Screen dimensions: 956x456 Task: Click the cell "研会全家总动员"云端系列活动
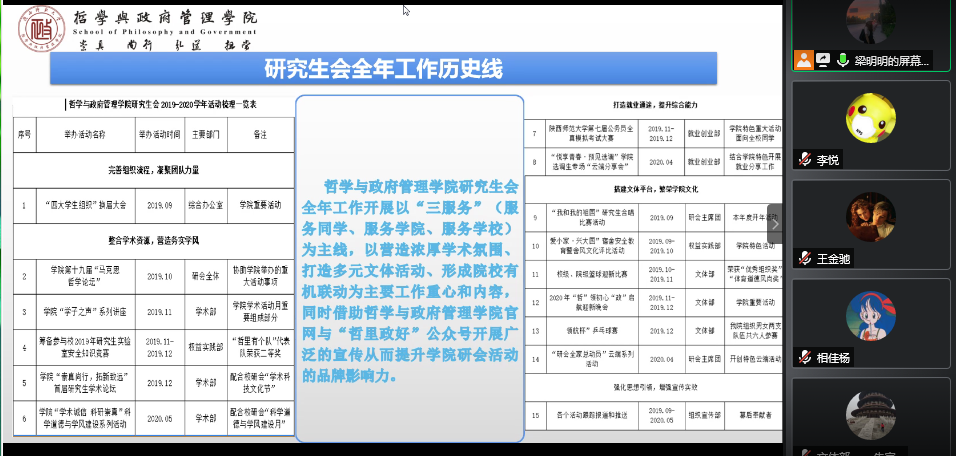pyautogui.click(x=591, y=359)
